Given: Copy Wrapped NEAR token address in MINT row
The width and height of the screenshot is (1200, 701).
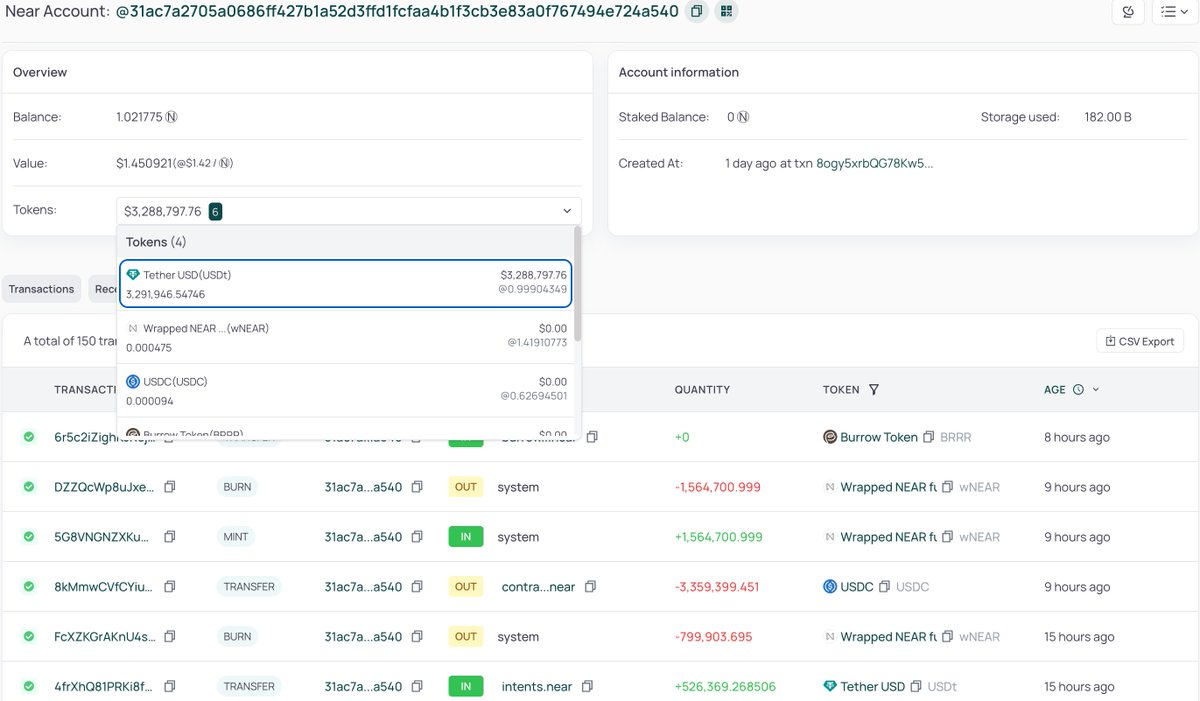Looking at the screenshot, I should (948, 537).
